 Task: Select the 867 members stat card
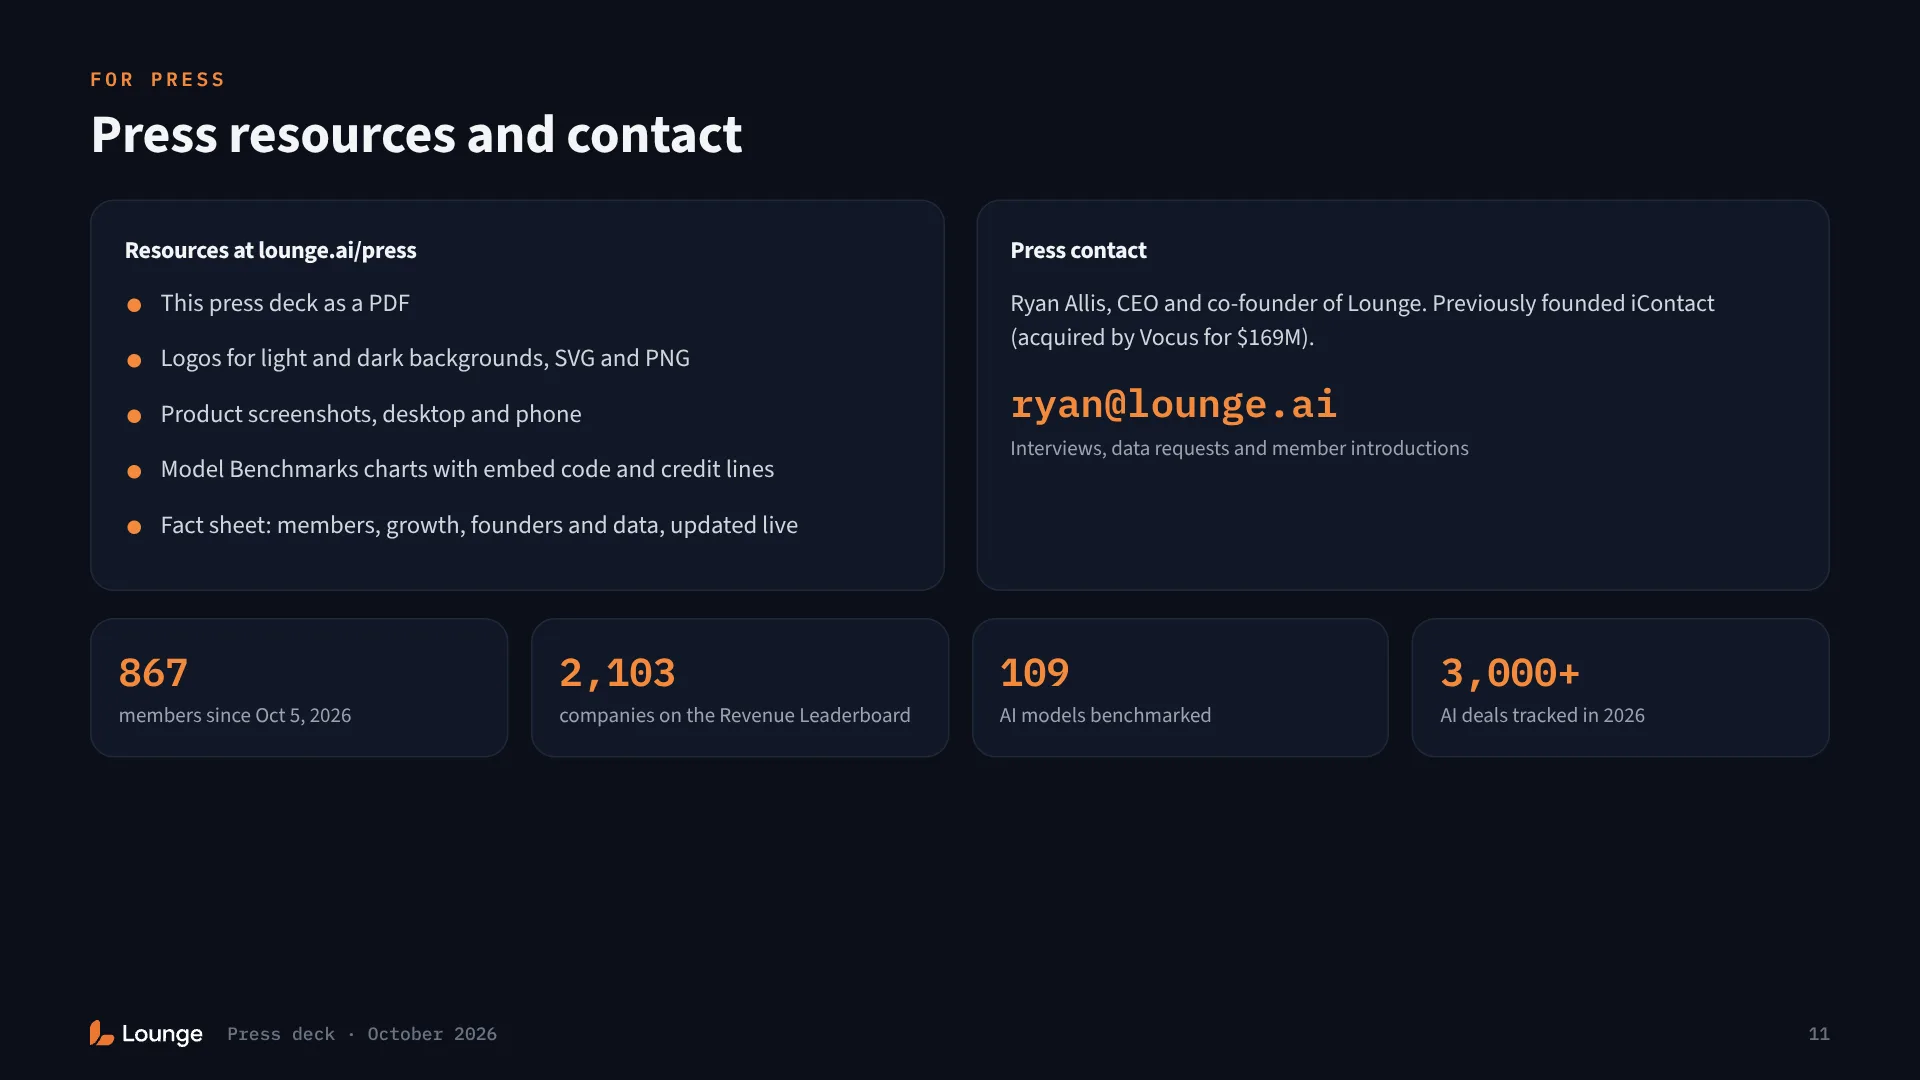(299, 688)
